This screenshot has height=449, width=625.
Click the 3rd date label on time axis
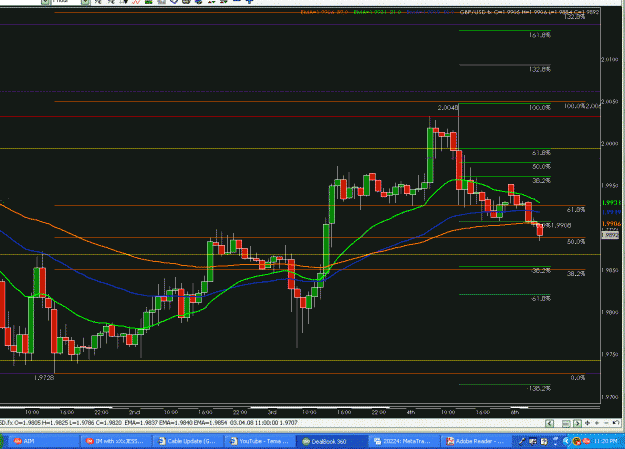click(x=272, y=412)
